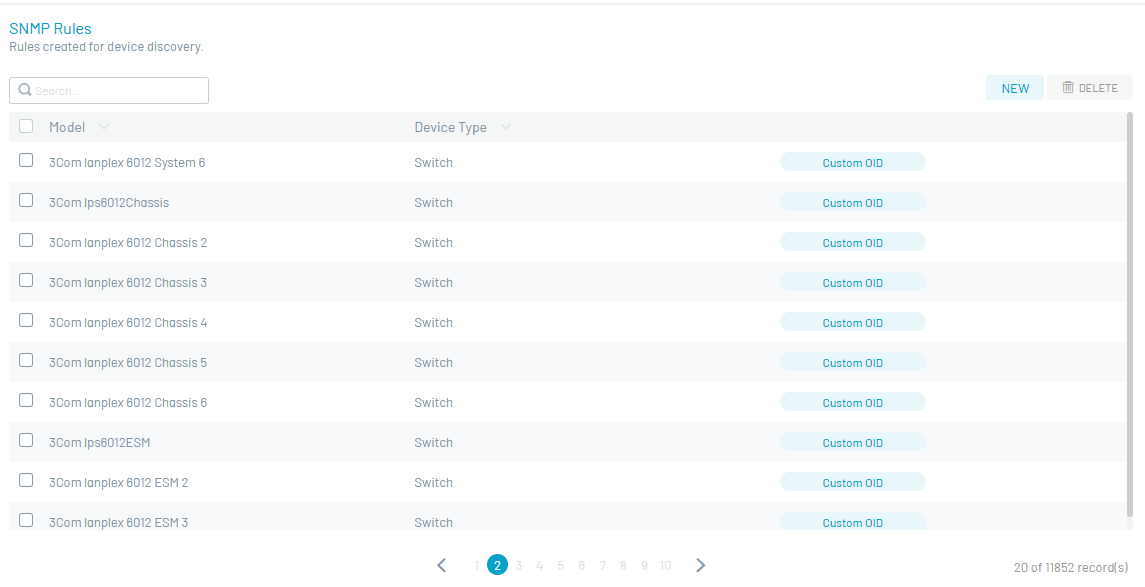Check the 3Com lanplex 6012 System 6 row

(26, 160)
